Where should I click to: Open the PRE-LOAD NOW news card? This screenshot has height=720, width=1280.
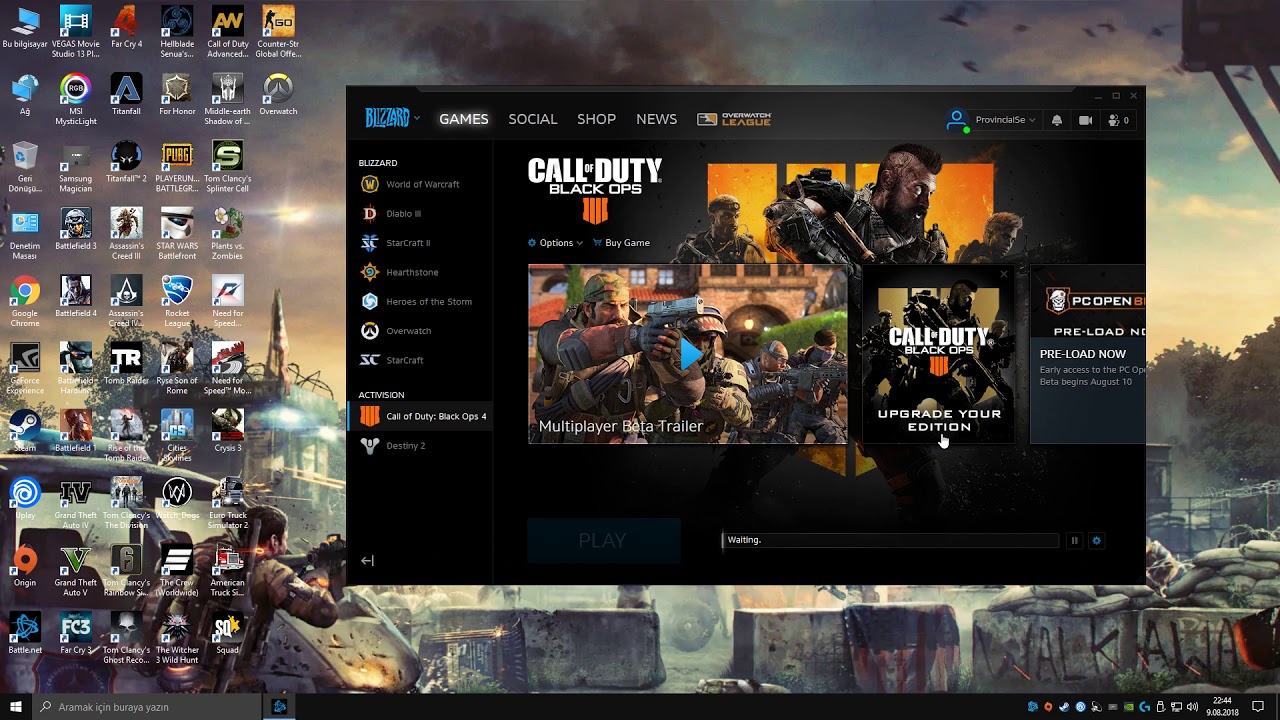(x=1088, y=355)
